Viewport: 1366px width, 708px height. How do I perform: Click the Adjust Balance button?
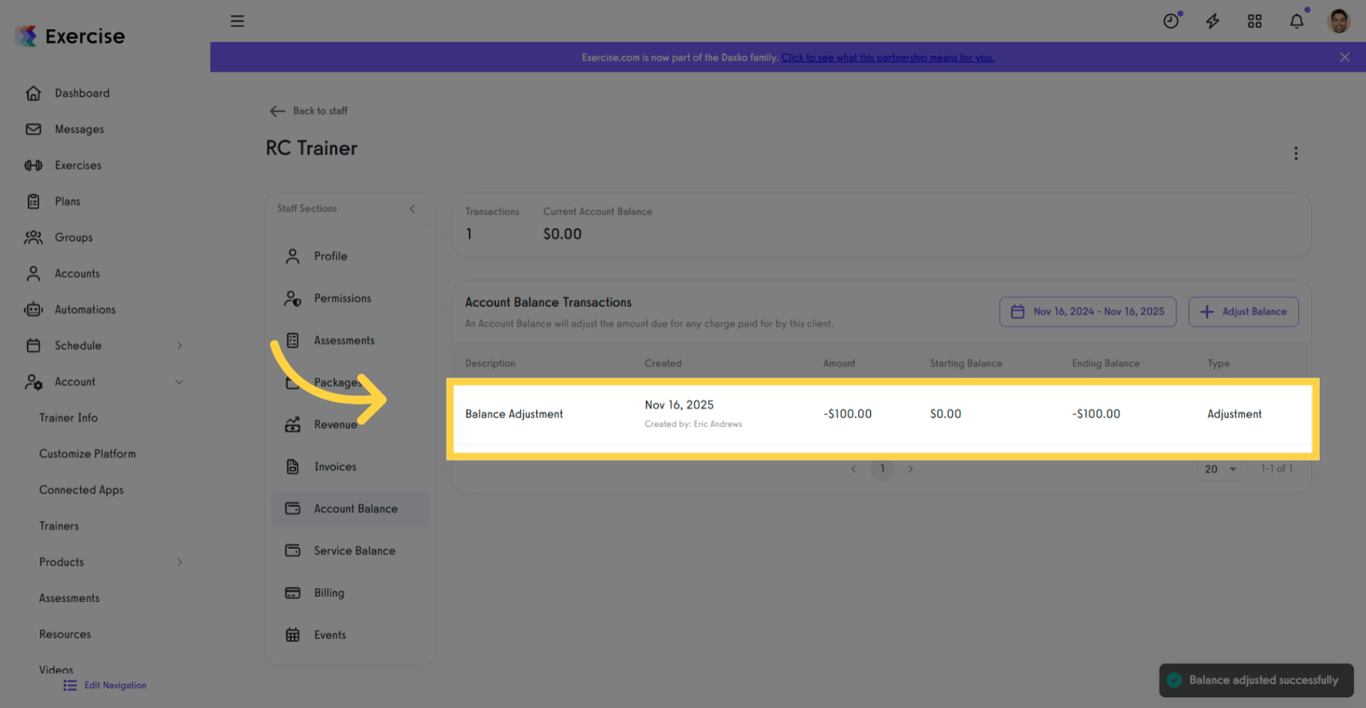tap(1243, 311)
